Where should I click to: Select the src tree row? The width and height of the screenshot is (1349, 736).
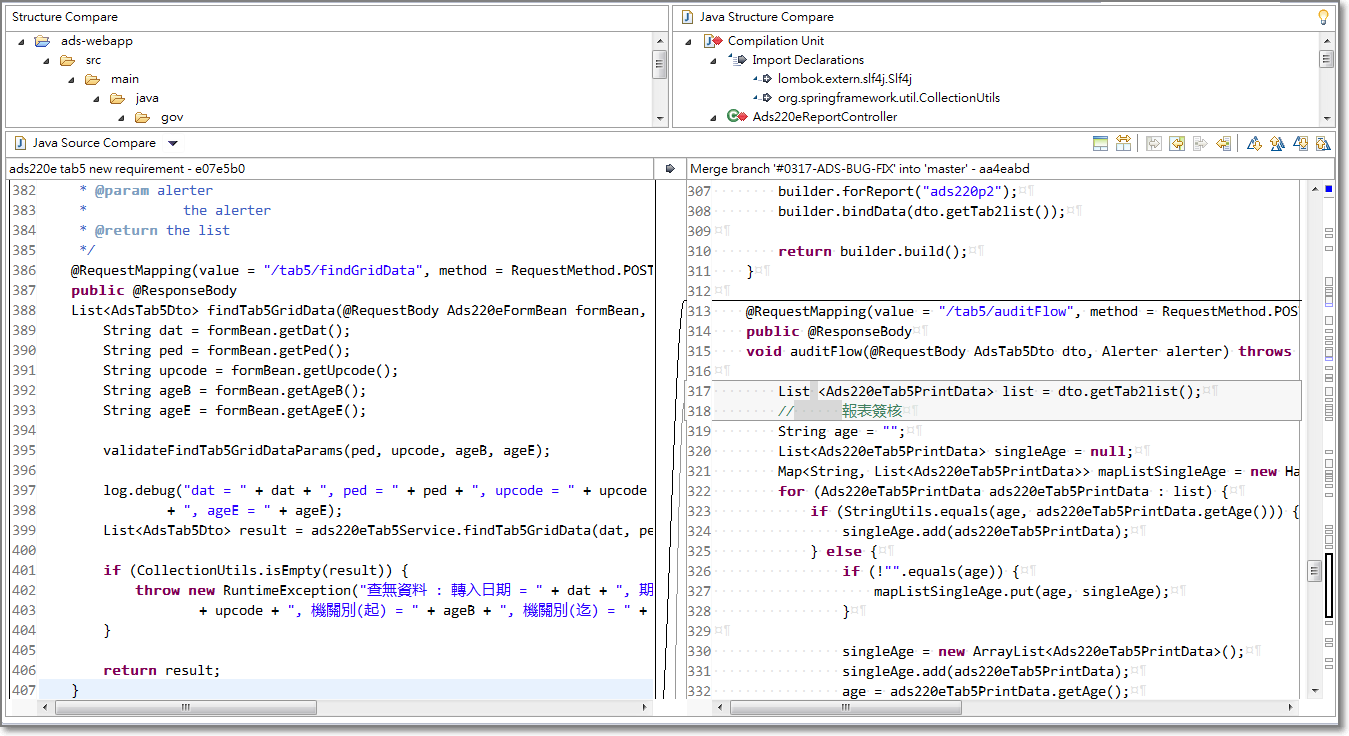(93, 60)
